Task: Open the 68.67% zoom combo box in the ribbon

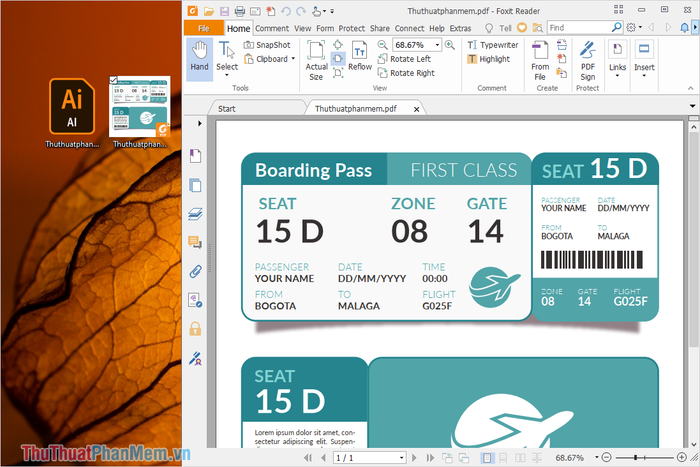Action: click(x=417, y=45)
